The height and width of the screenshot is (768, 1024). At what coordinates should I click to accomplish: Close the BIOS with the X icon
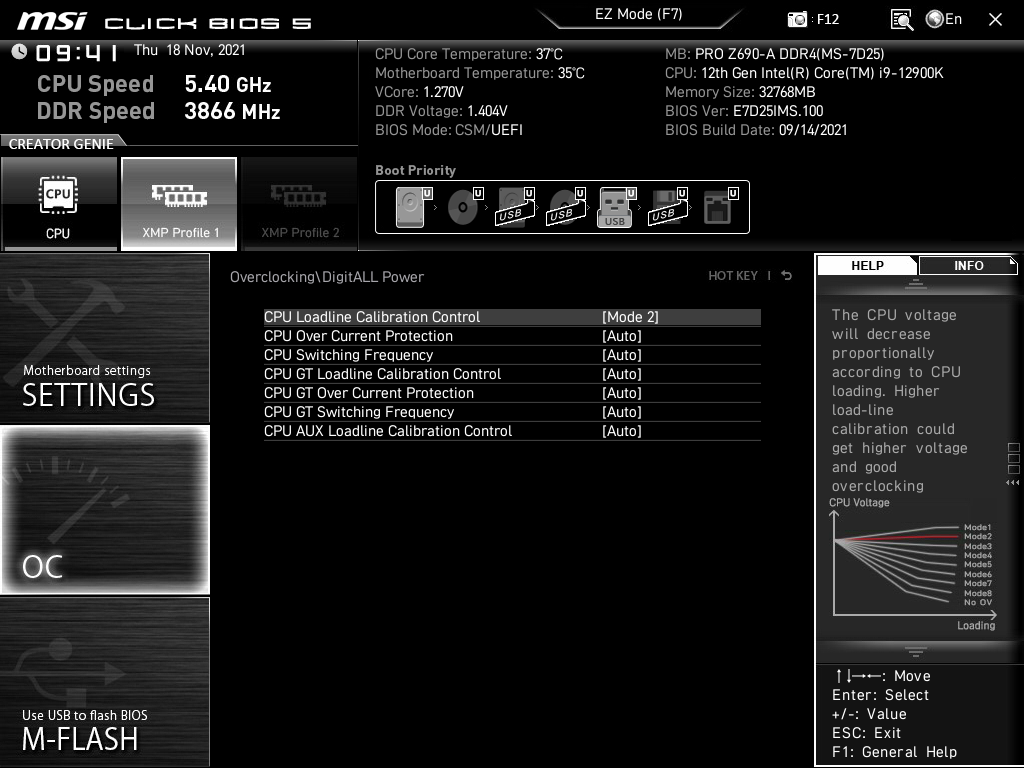[x=995, y=20]
